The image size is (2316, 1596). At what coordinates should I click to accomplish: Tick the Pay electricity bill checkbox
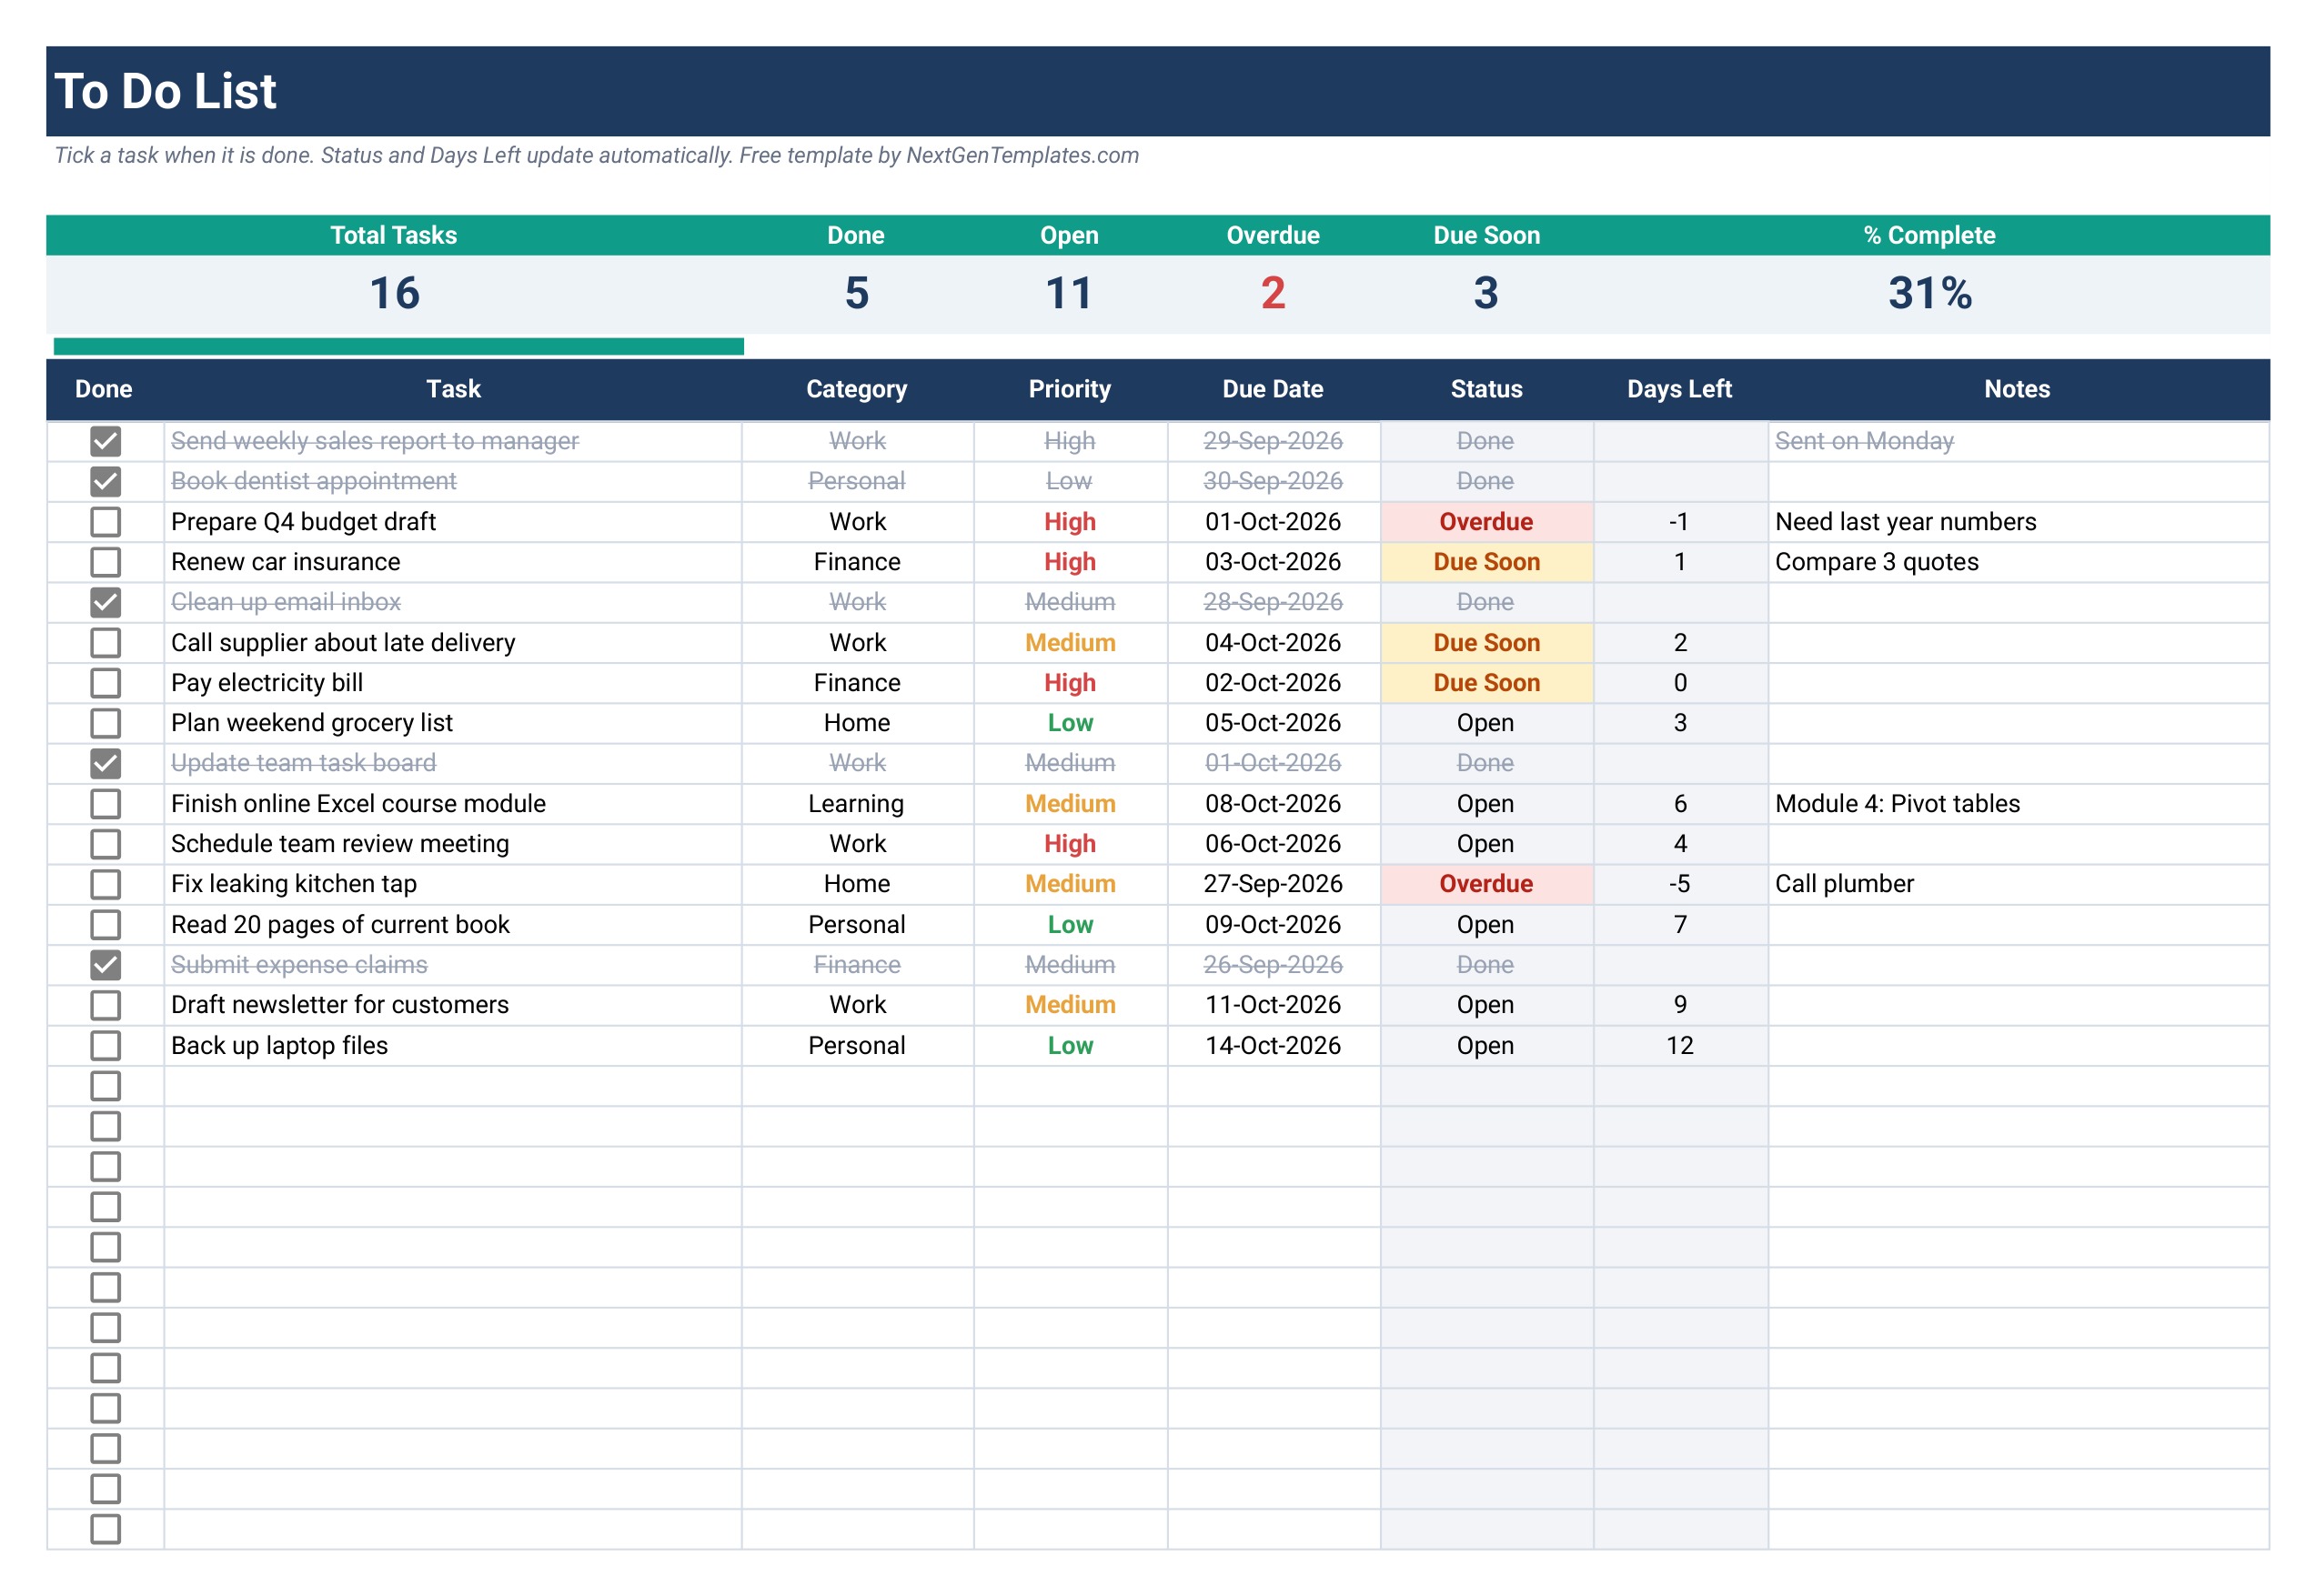(x=105, y=683)
